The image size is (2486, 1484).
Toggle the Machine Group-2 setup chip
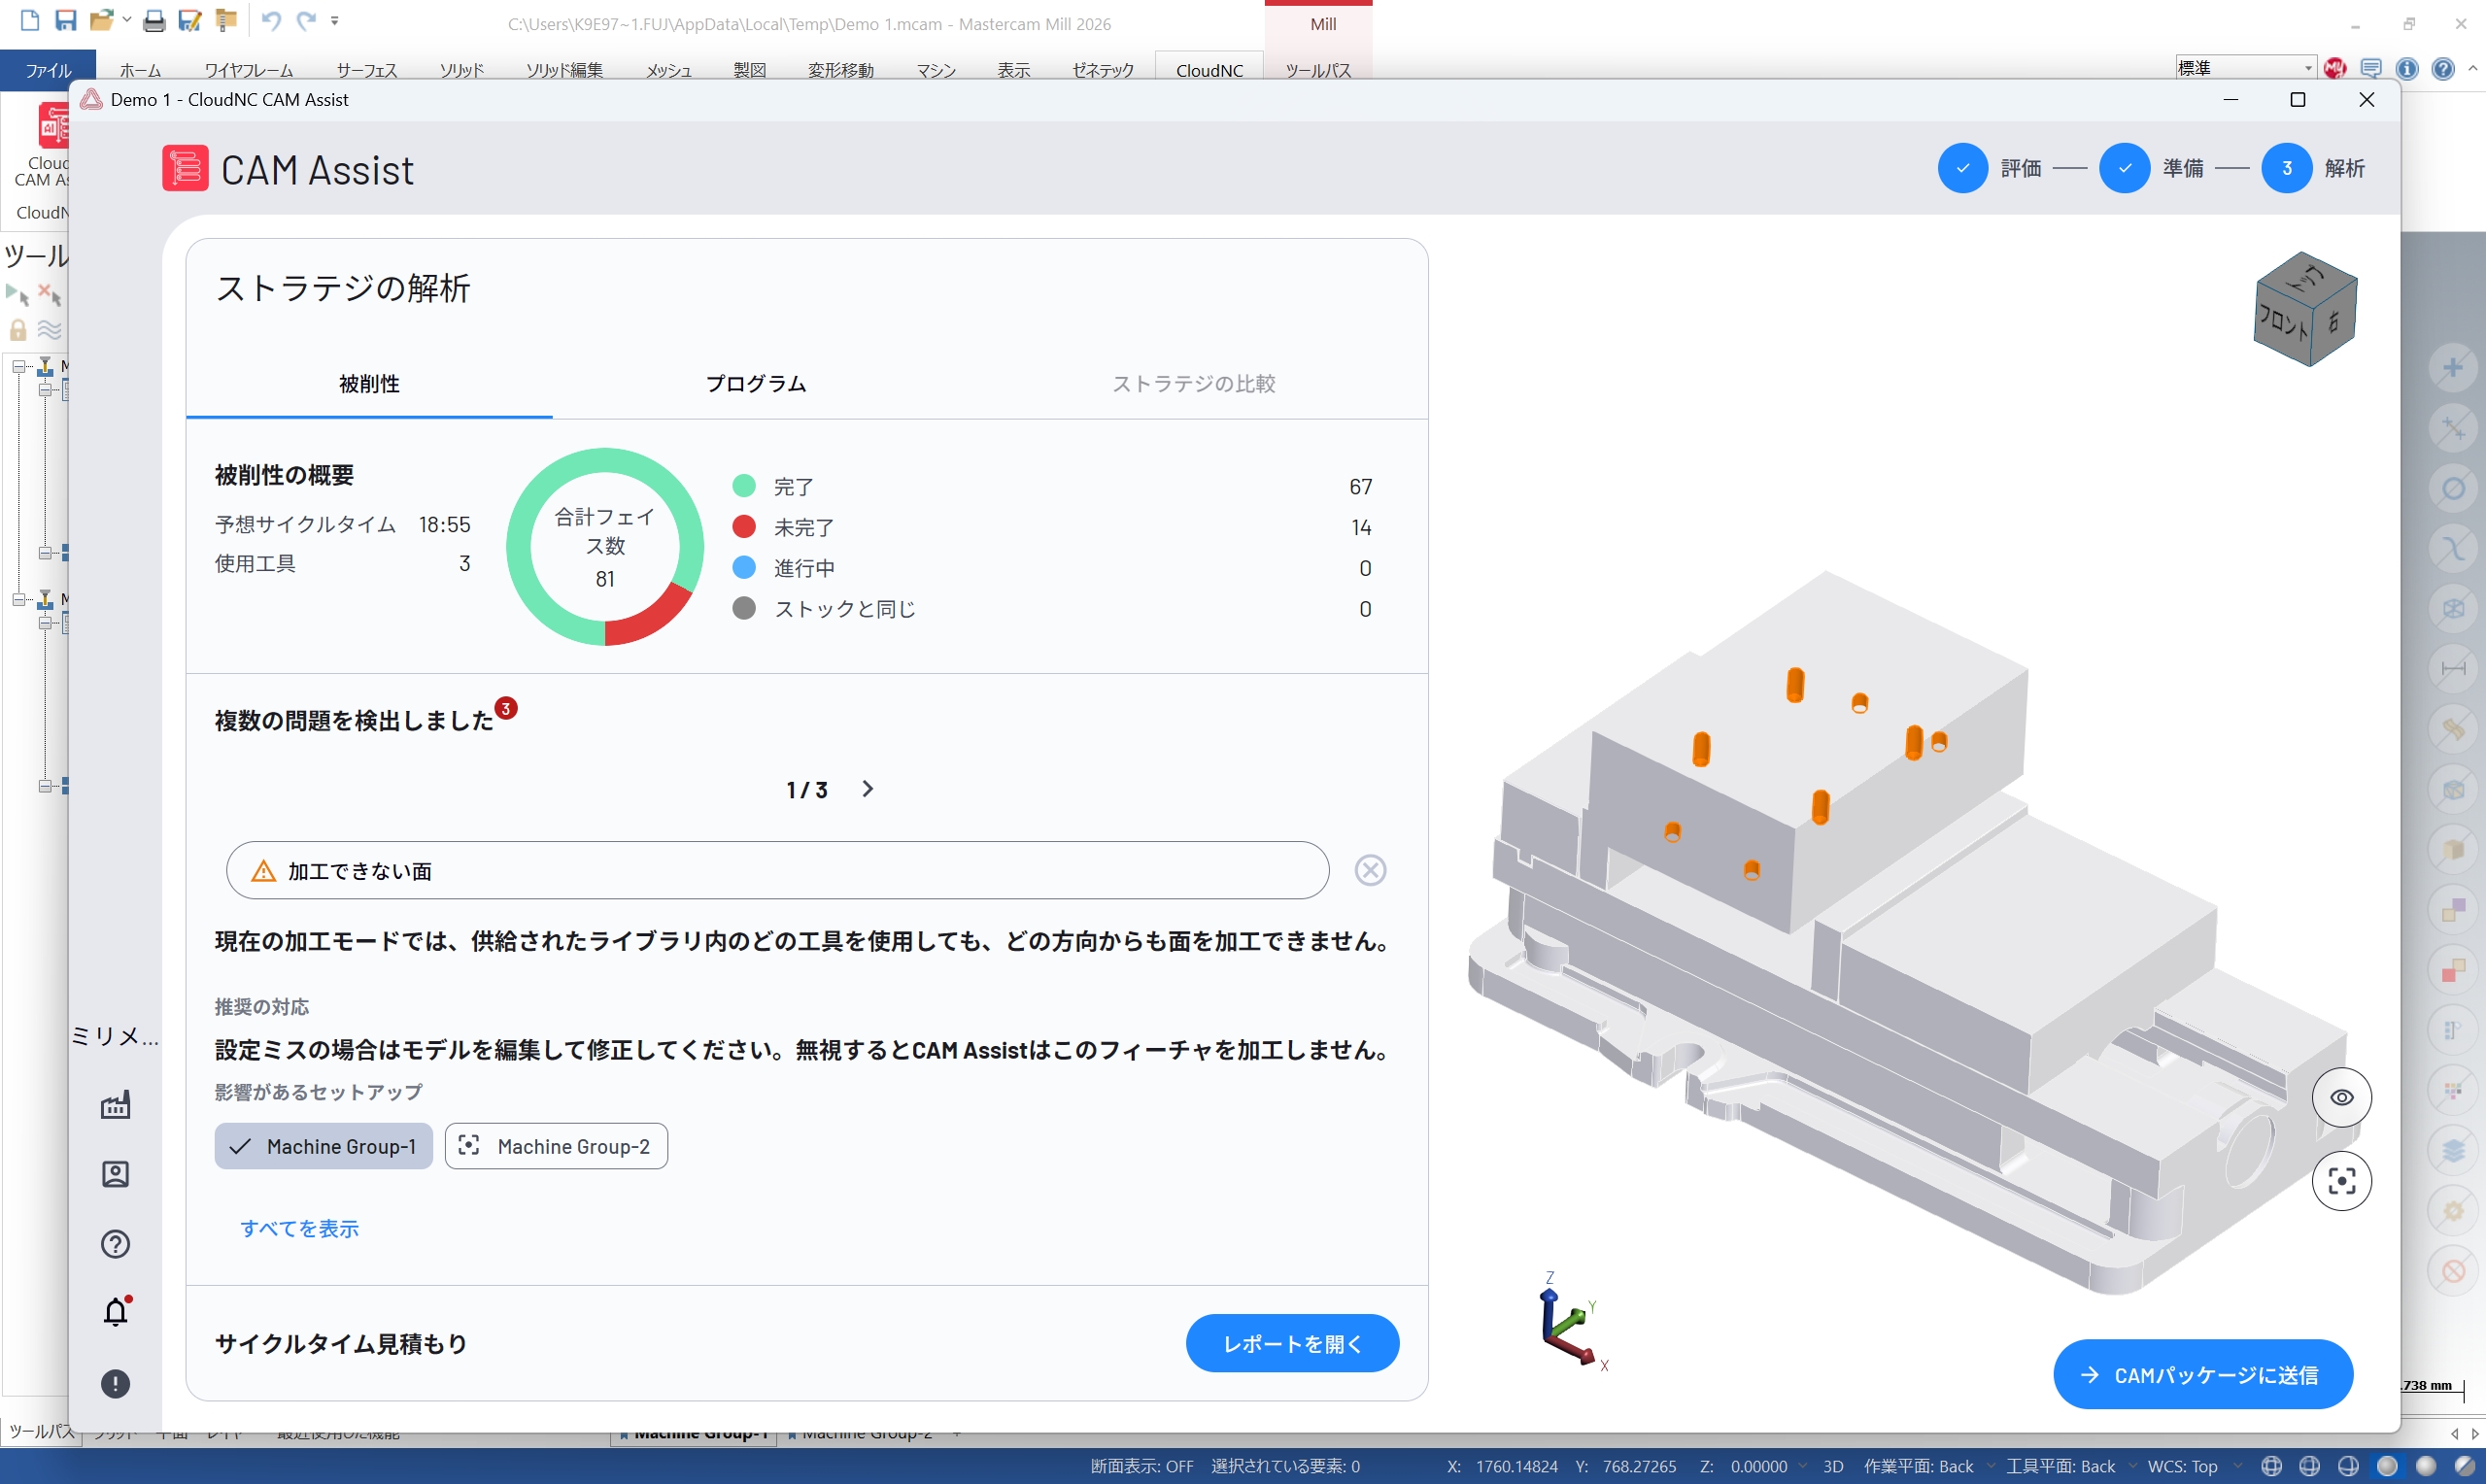coord(556,1146)
